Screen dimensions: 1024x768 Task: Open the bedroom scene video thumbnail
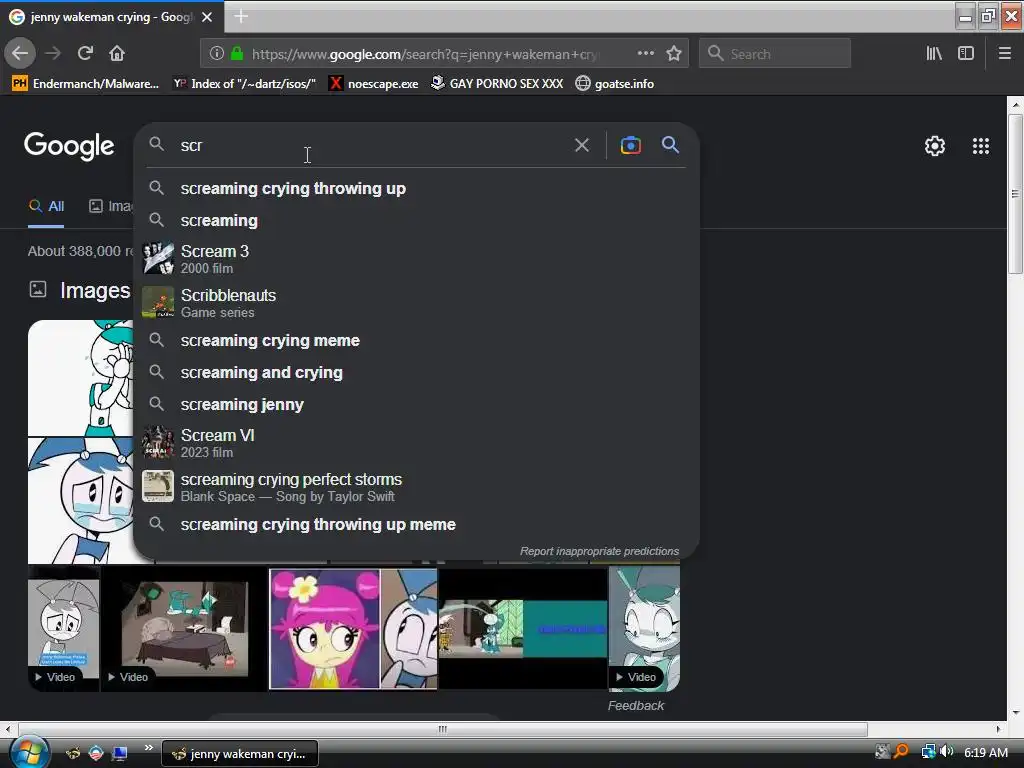(x=184, y=629)
